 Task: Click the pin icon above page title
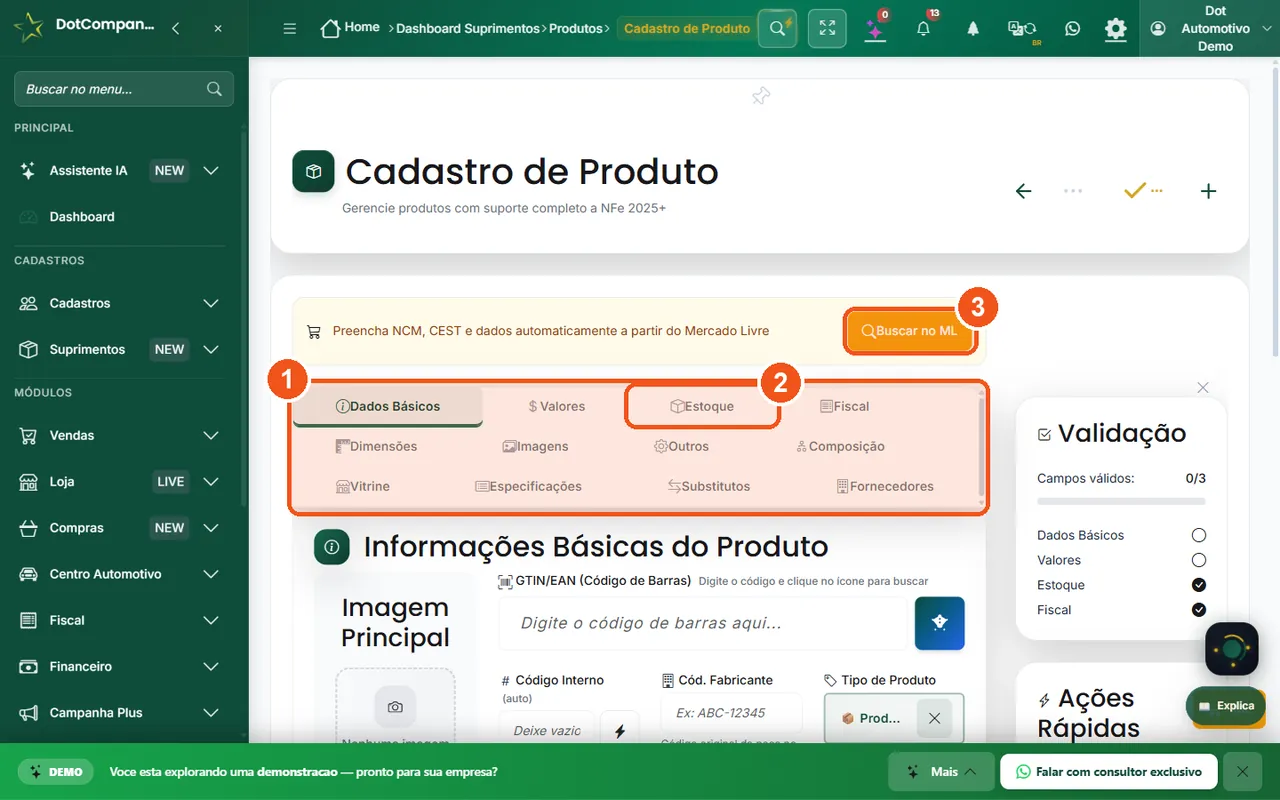(761, 96)
